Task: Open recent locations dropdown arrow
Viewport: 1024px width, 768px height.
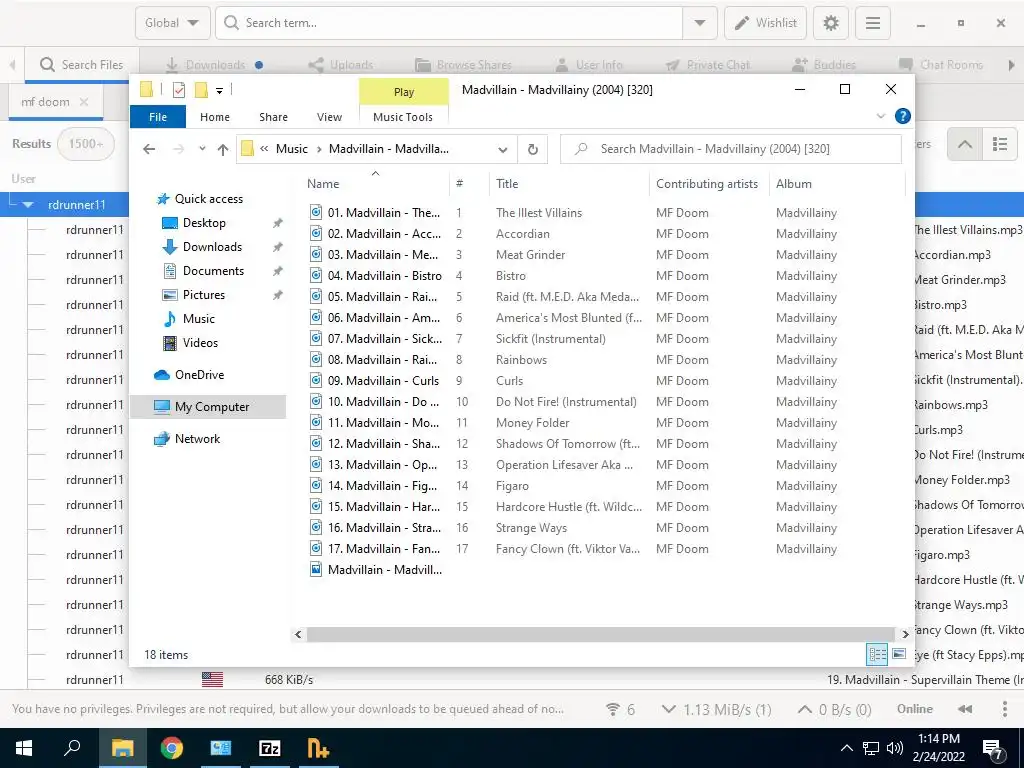Action: tap(202, 149)
